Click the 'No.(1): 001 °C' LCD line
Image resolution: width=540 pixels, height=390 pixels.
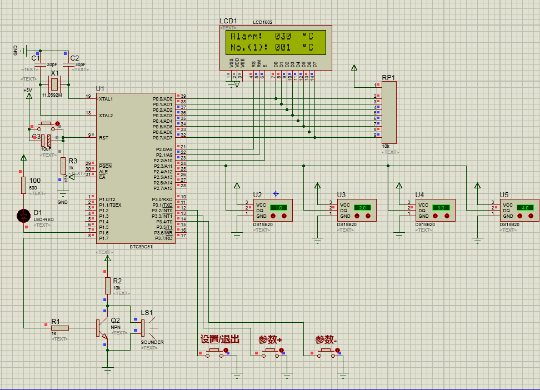coord(272,48)
